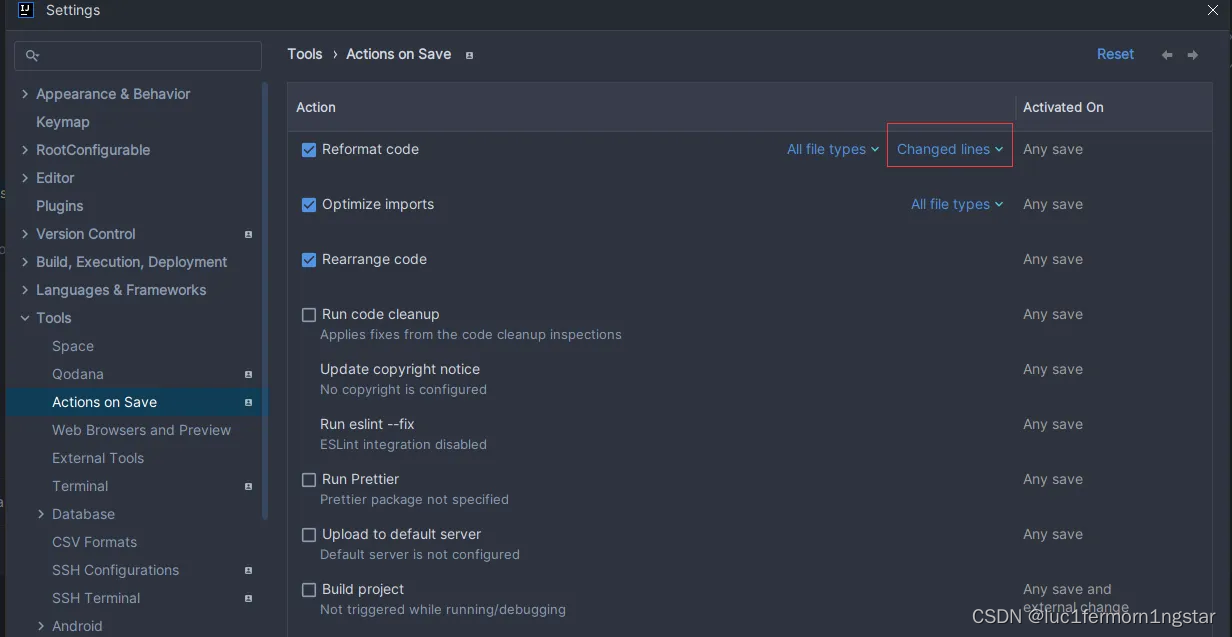The height and width of the screenshot is (637, 1232).
Task: Click the project indicator icon beside Qodana
Action: pos(248,374)
